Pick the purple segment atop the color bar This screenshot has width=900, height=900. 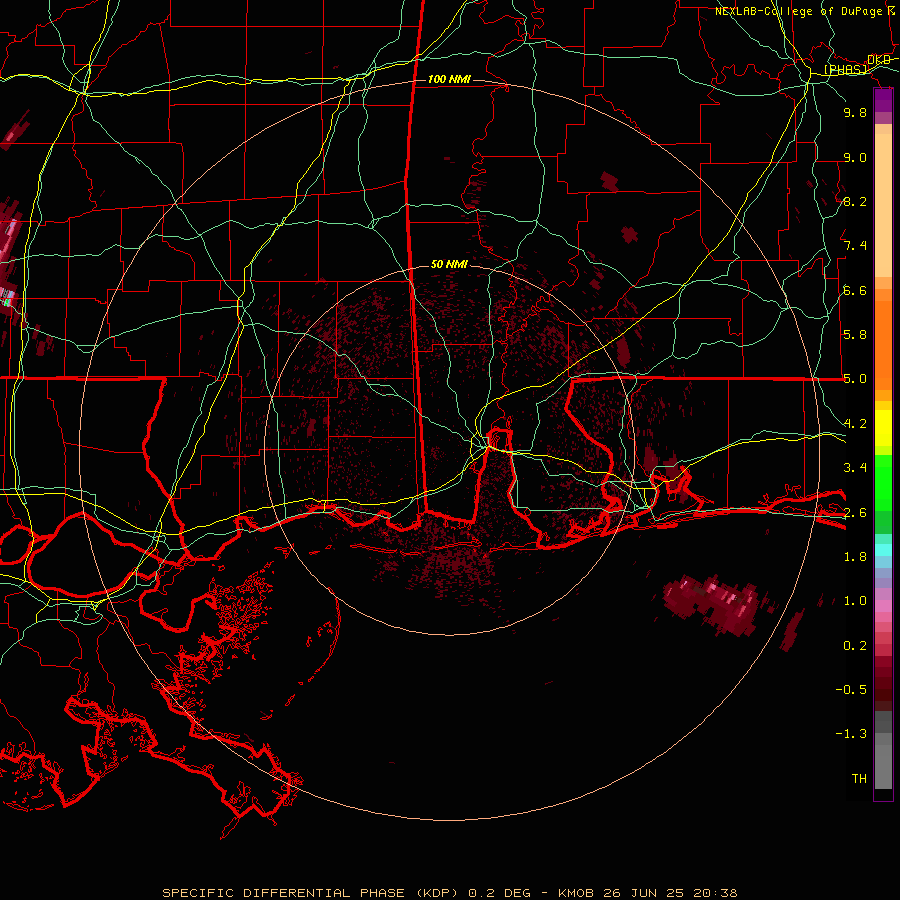pos(883,100)
